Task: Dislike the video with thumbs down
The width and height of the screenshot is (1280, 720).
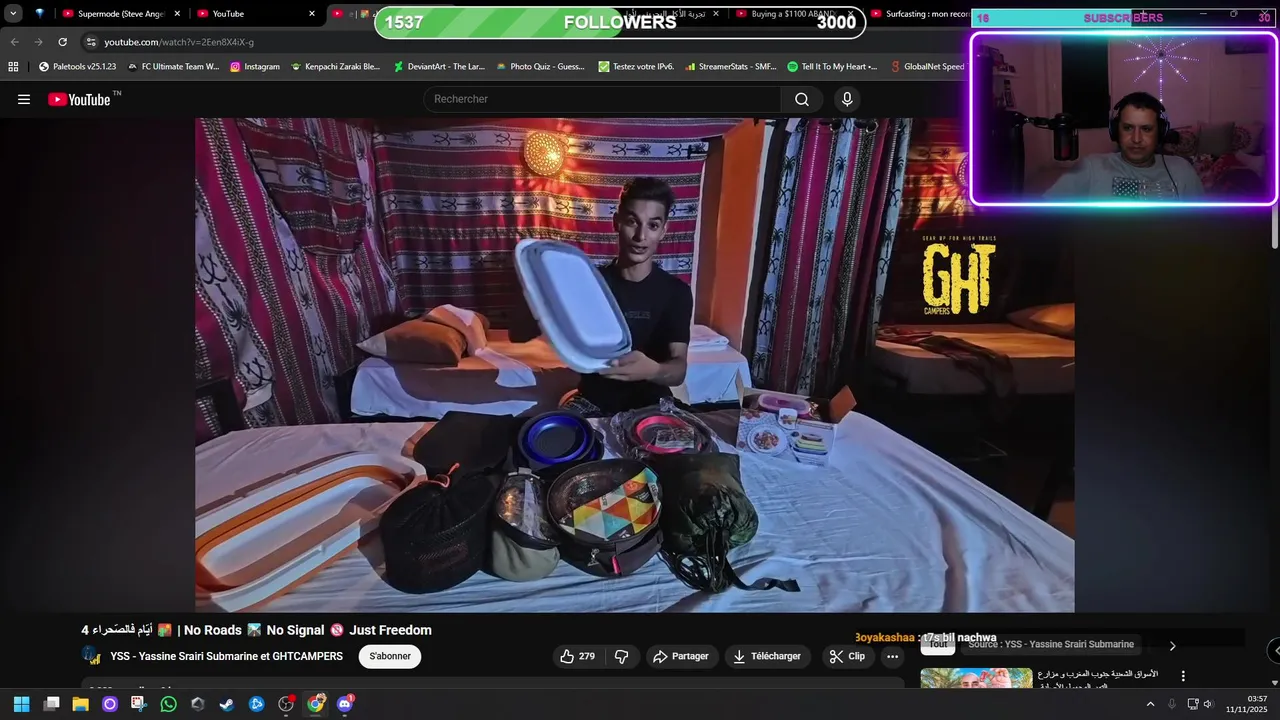Action: 621,656
